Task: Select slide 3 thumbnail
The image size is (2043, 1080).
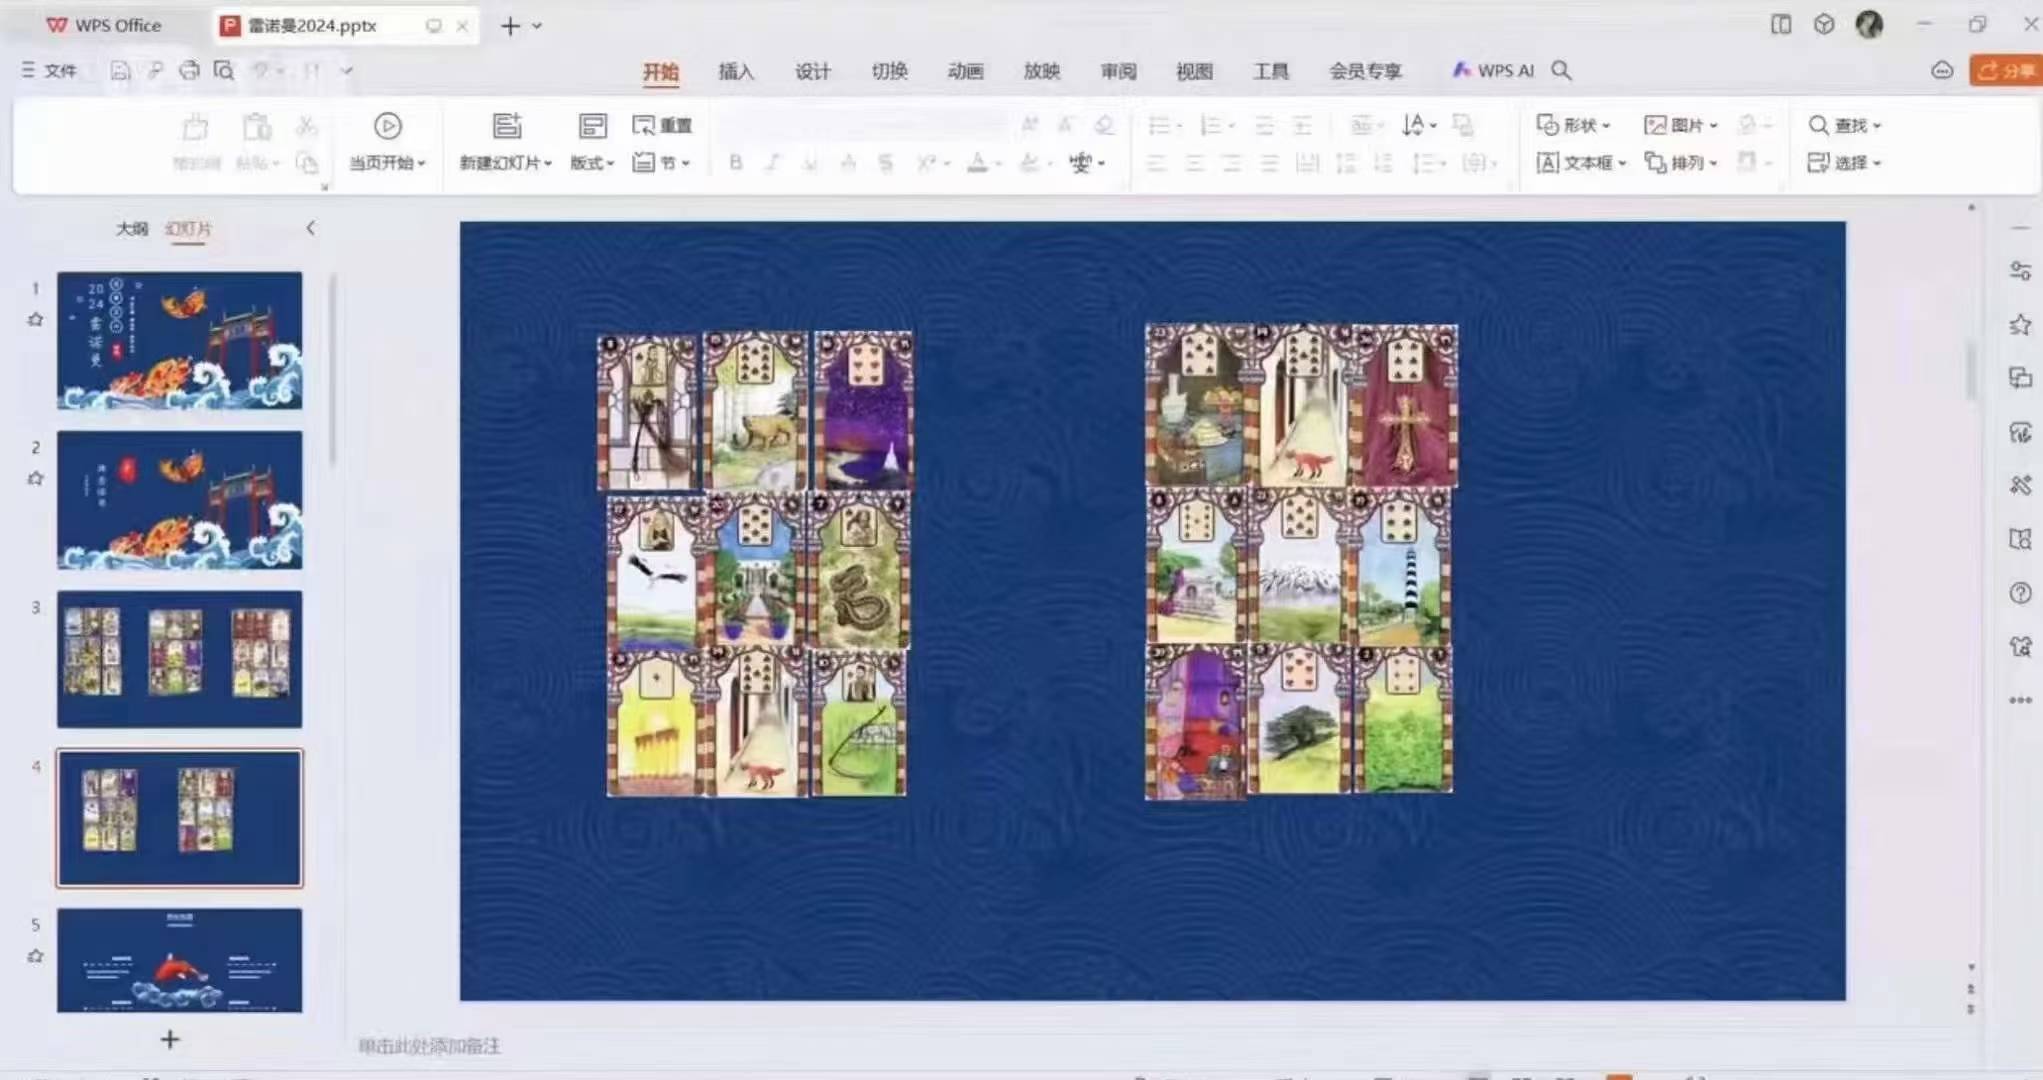Action: (180, 658)
